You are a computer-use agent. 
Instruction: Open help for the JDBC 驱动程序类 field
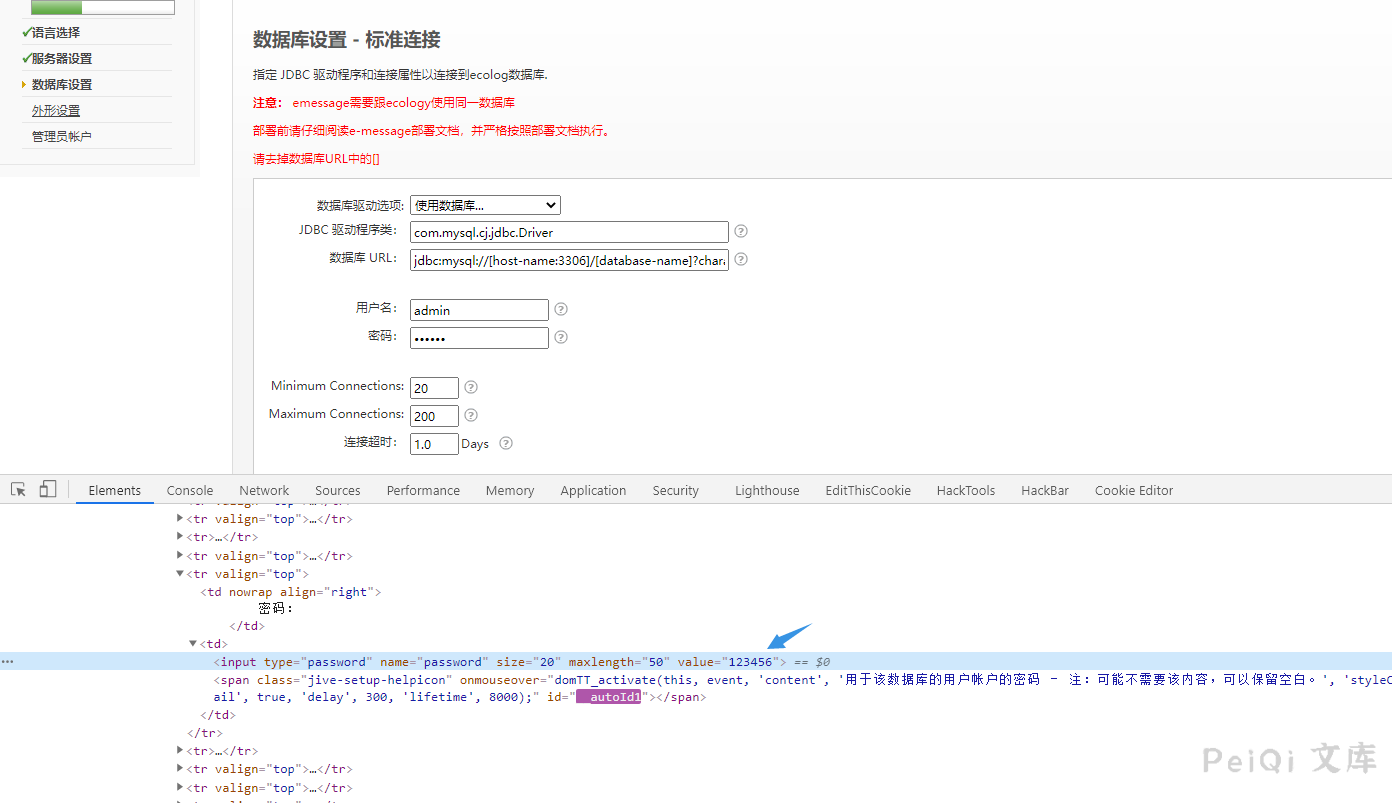coord(740,231)
